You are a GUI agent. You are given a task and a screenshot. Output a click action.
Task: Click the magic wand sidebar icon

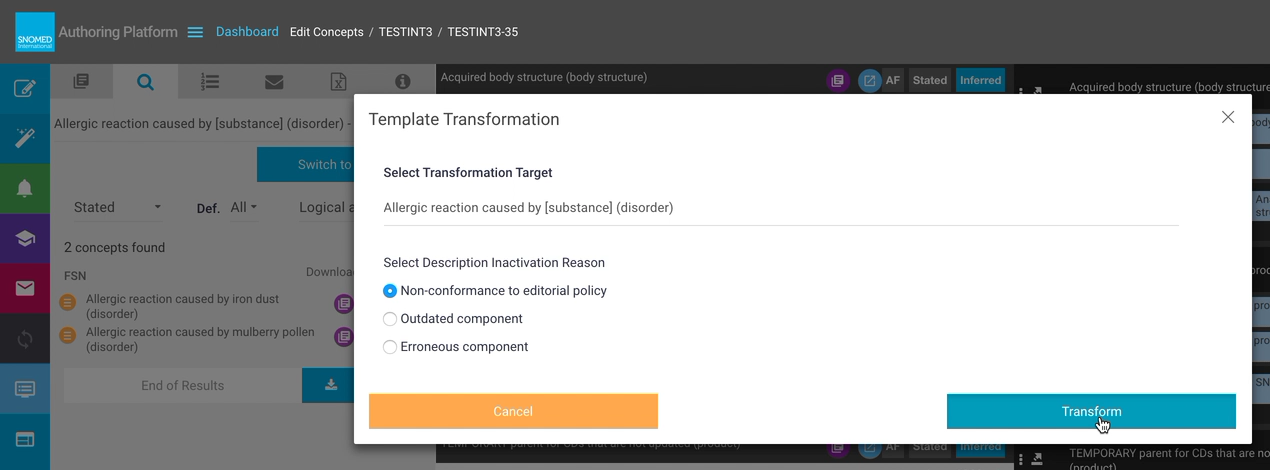[25, 138]
